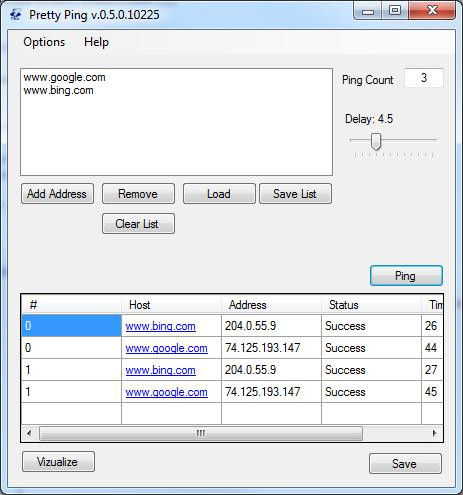The width and height of the screenshot is (463, 495).
Task: Click the Vizualize button
Action: (58, 462)
